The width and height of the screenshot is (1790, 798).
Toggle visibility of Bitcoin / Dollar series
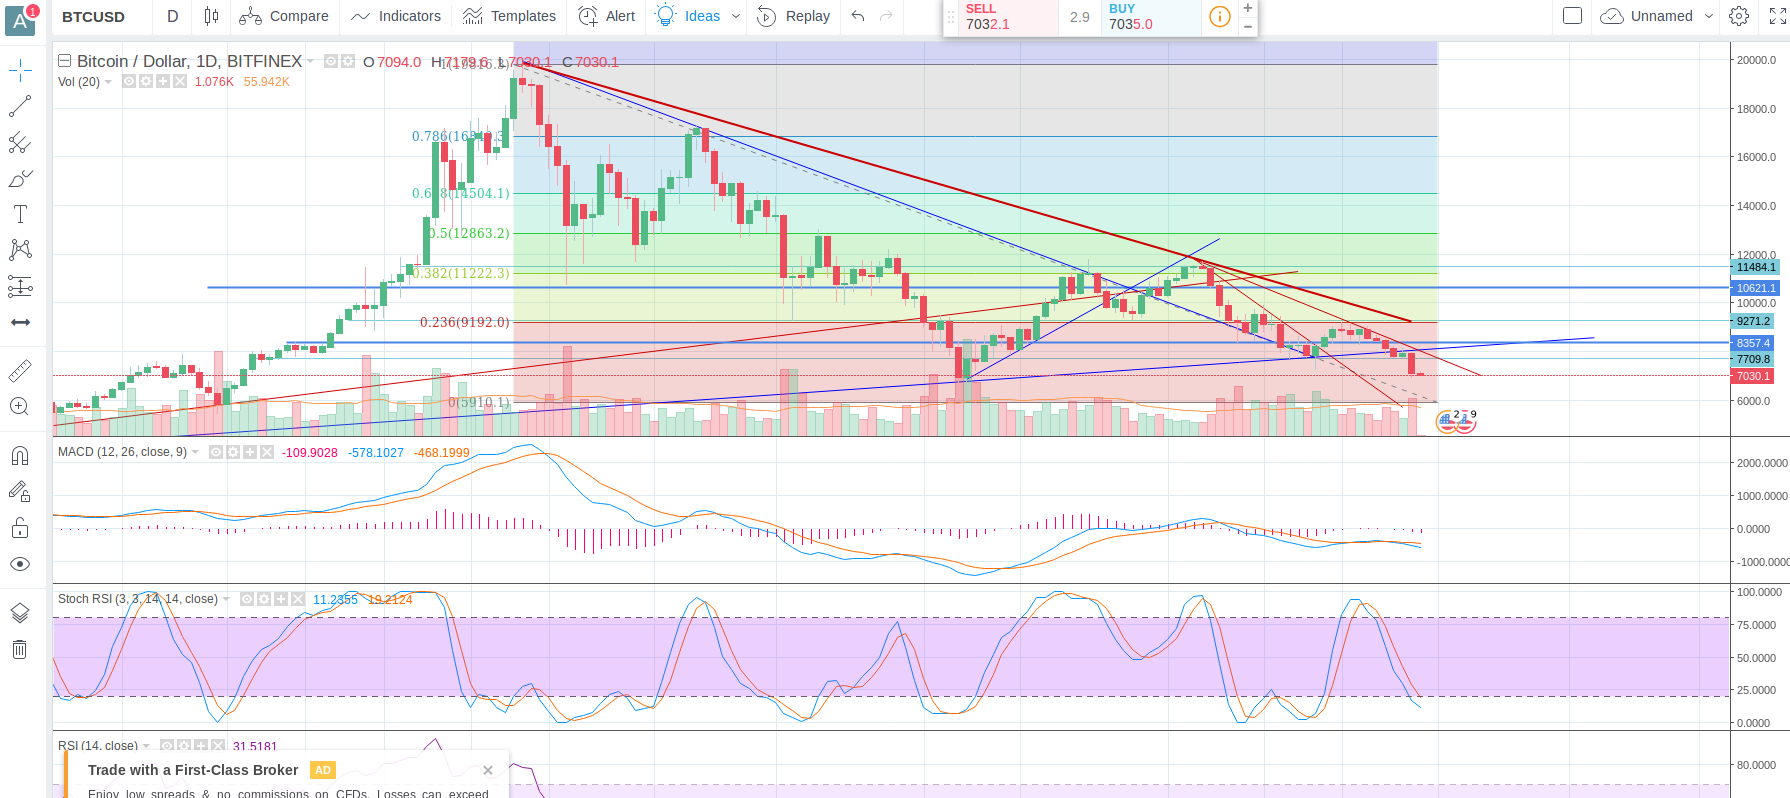pos(331,61)
